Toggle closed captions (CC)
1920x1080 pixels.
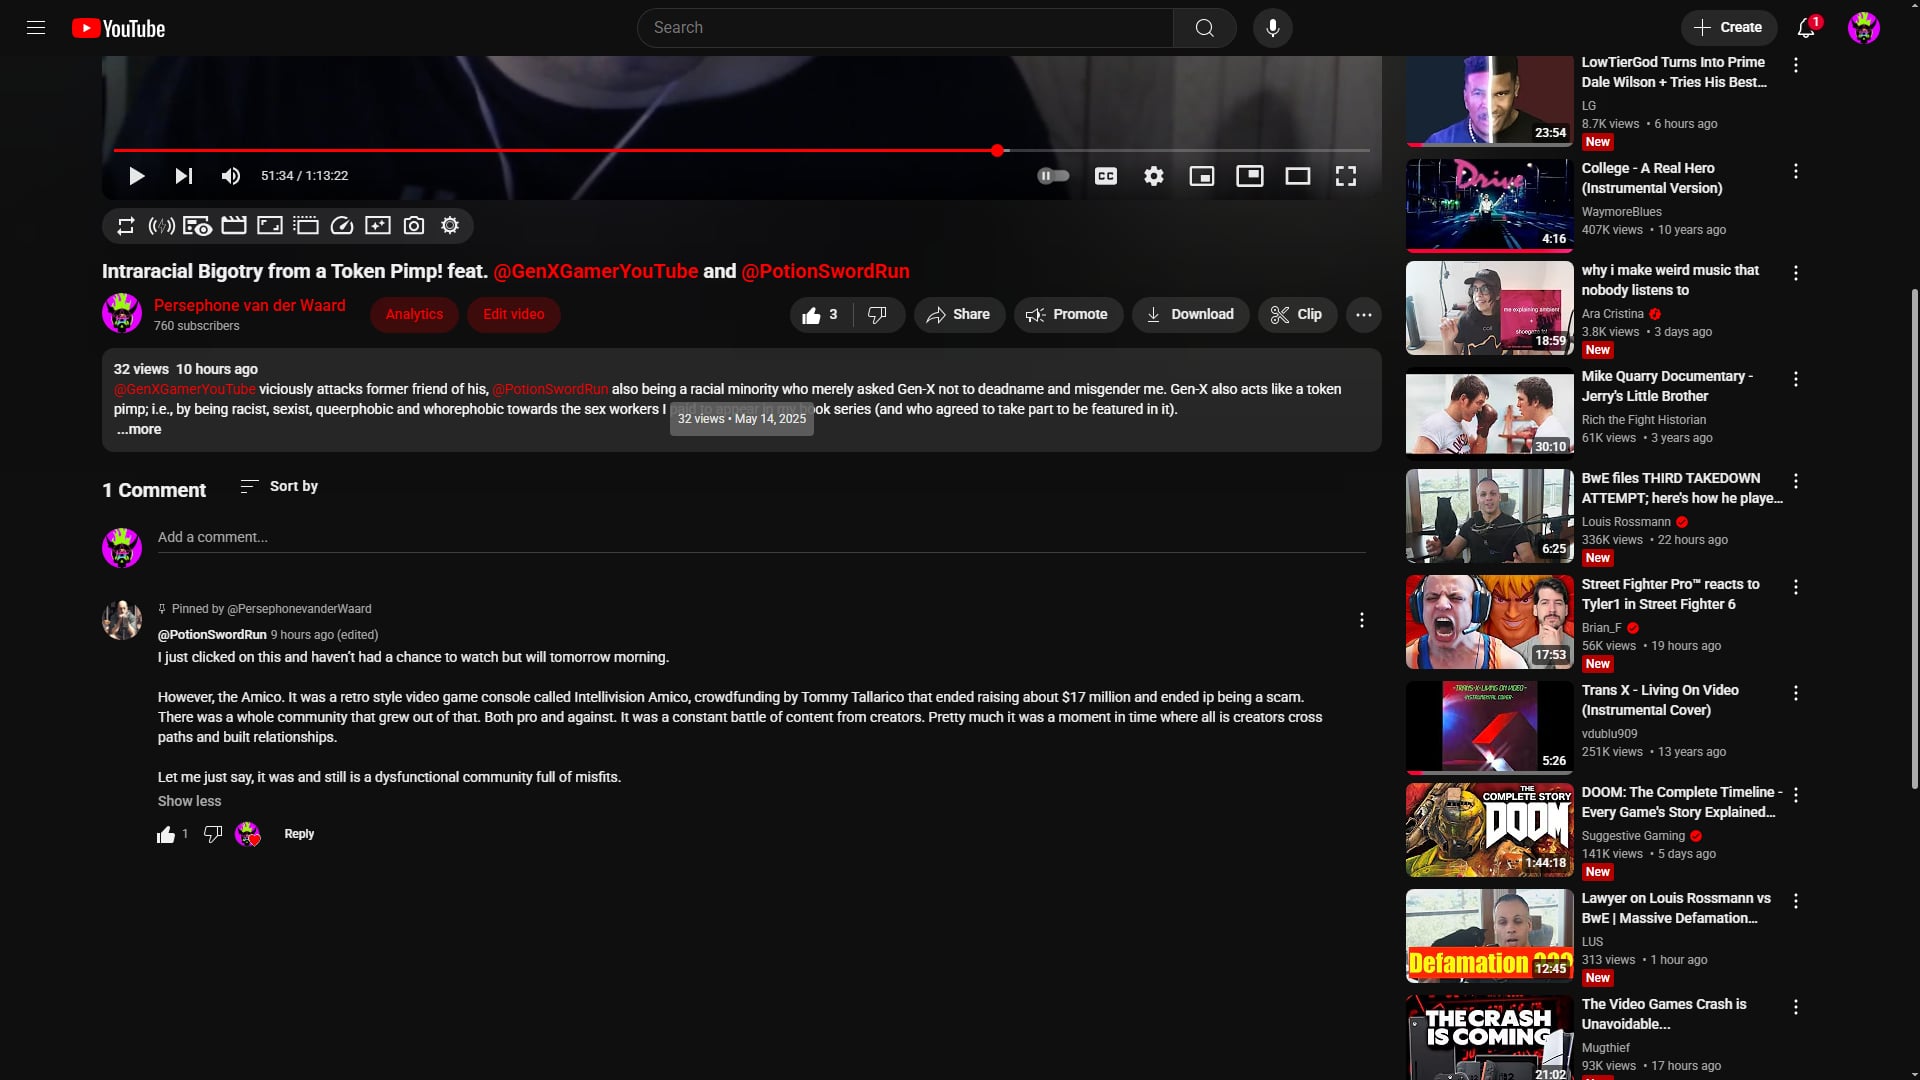[x=1106, y=176]
